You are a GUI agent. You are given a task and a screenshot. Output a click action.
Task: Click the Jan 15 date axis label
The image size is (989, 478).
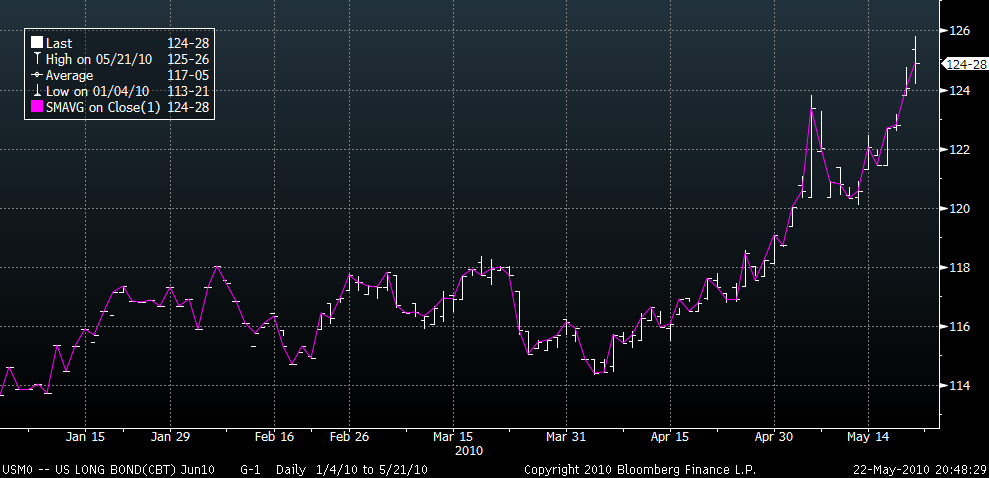point(85,436)
